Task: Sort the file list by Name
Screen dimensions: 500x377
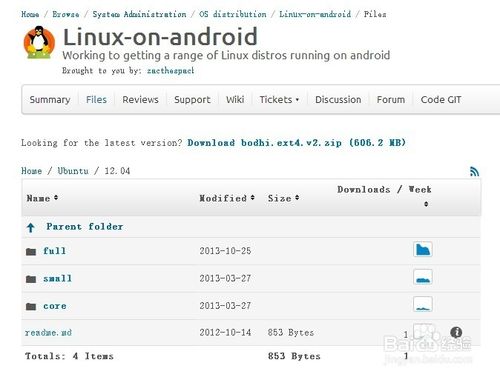Action: [x=42, y=198]
